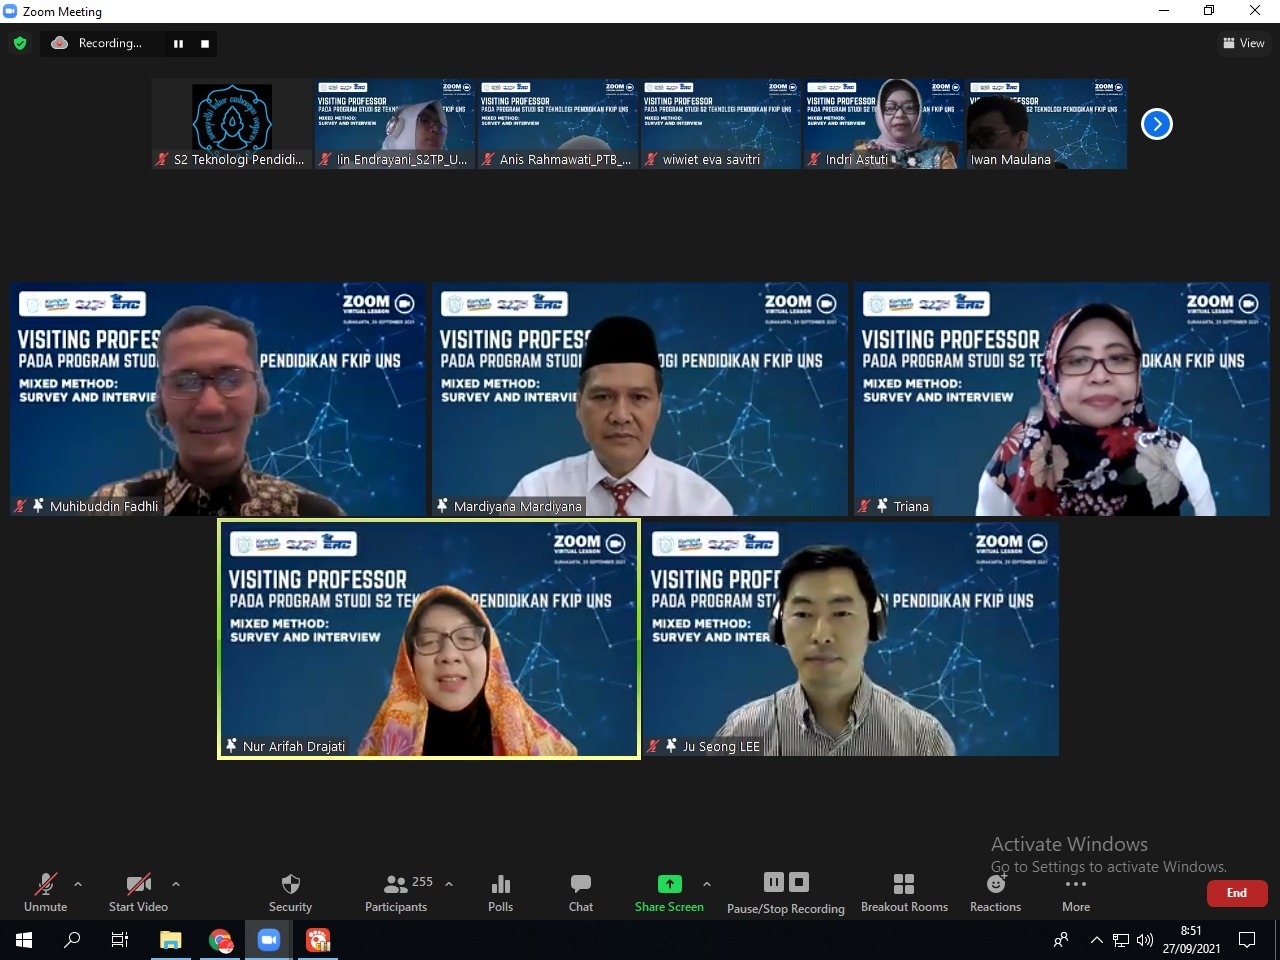
Task: Start Video with the camera toggle
Action: pyautogui.click(x=138, y=892)
